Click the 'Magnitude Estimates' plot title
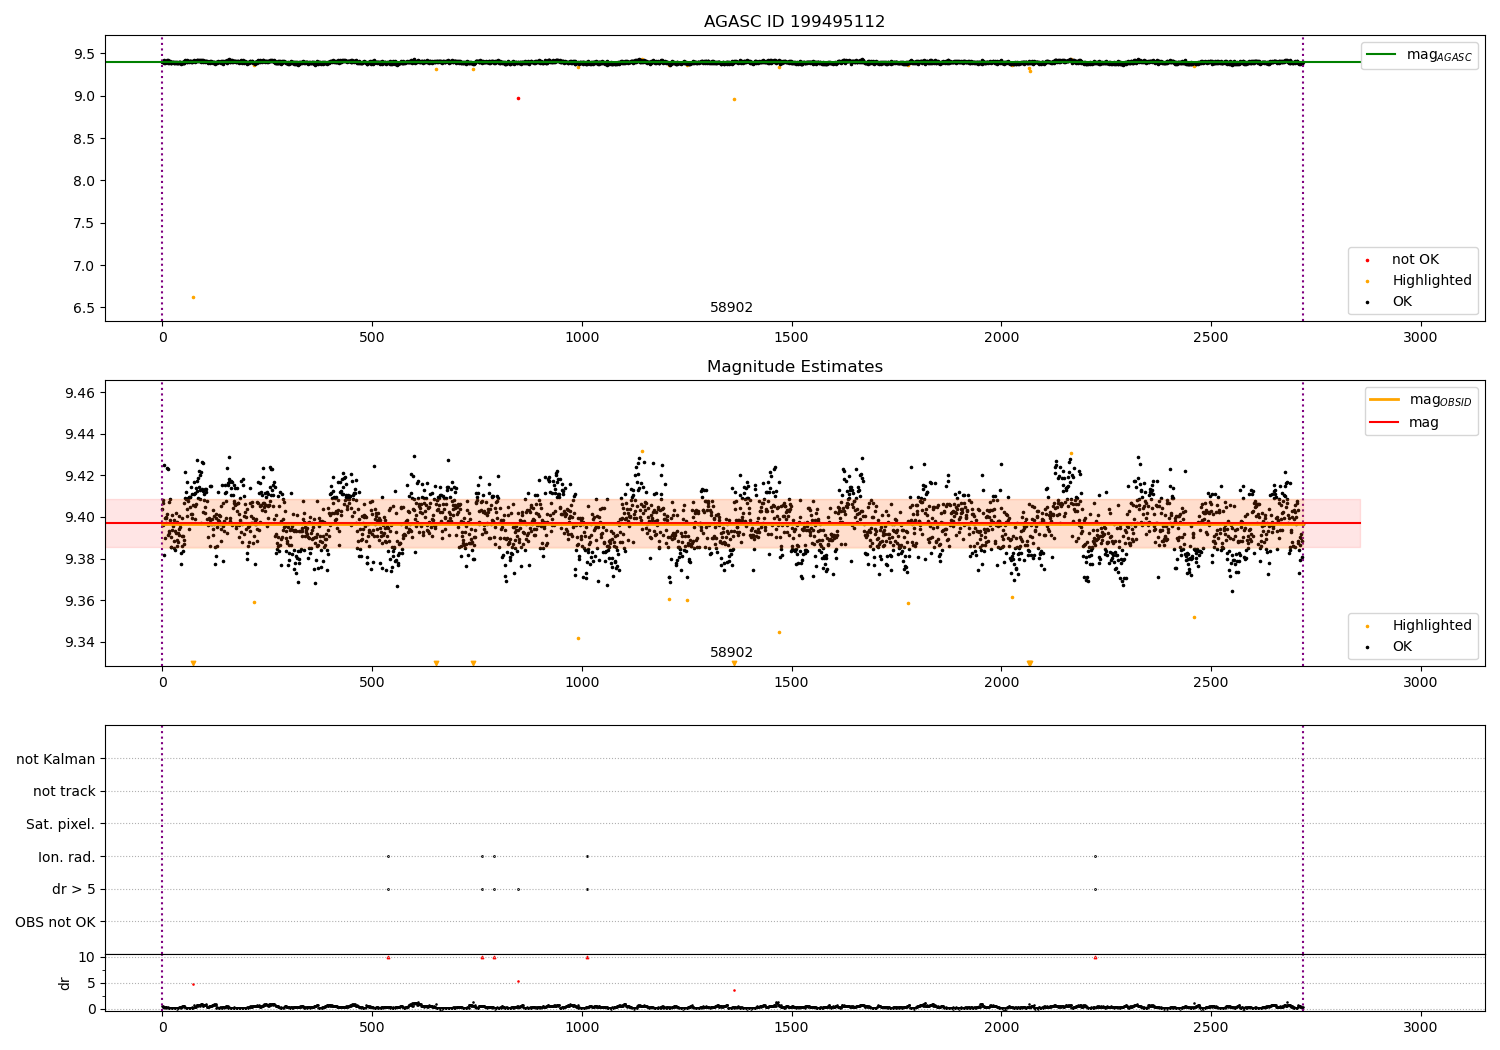The width and height of the screenshot is (1500, 1050). coord(794,366)
